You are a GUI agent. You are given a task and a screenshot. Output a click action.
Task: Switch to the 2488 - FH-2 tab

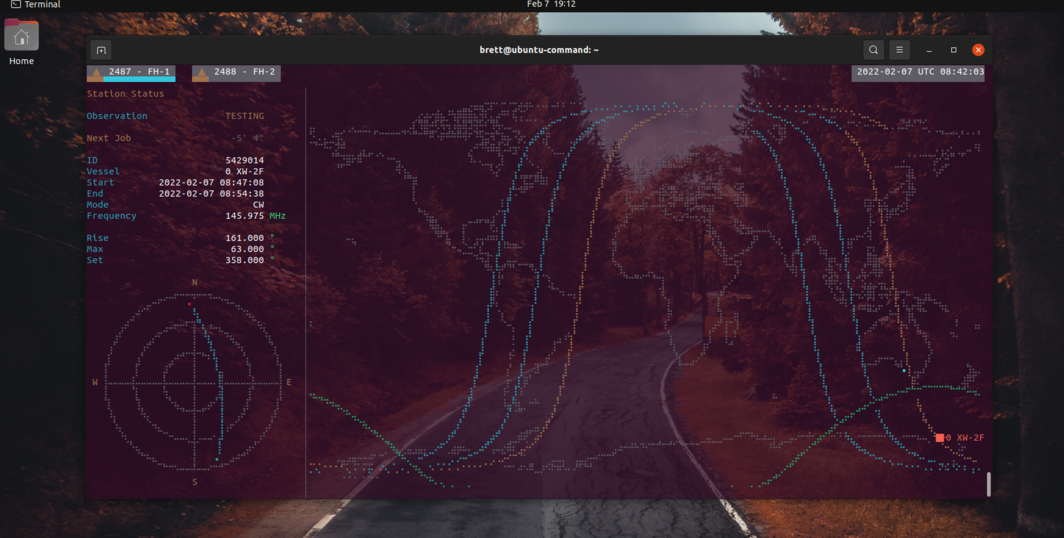coord(244,72)
